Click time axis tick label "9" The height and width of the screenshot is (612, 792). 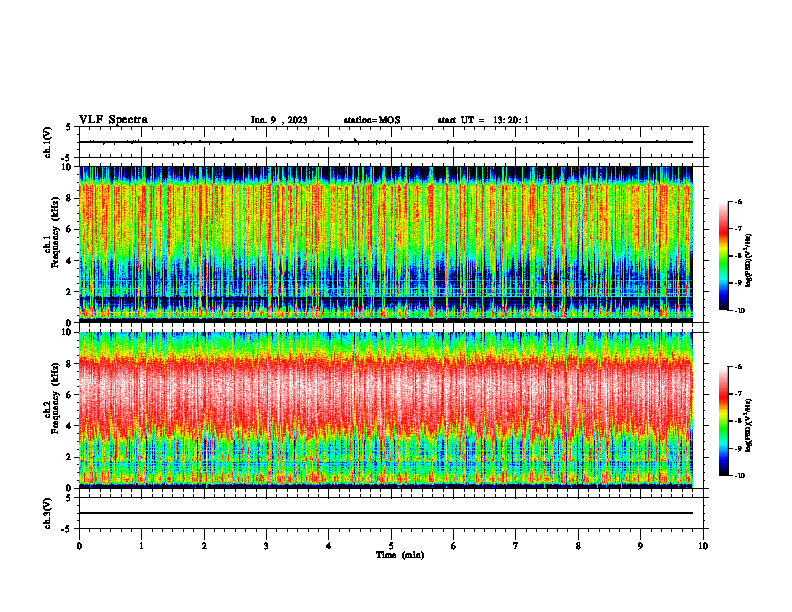tap(640, 546)
